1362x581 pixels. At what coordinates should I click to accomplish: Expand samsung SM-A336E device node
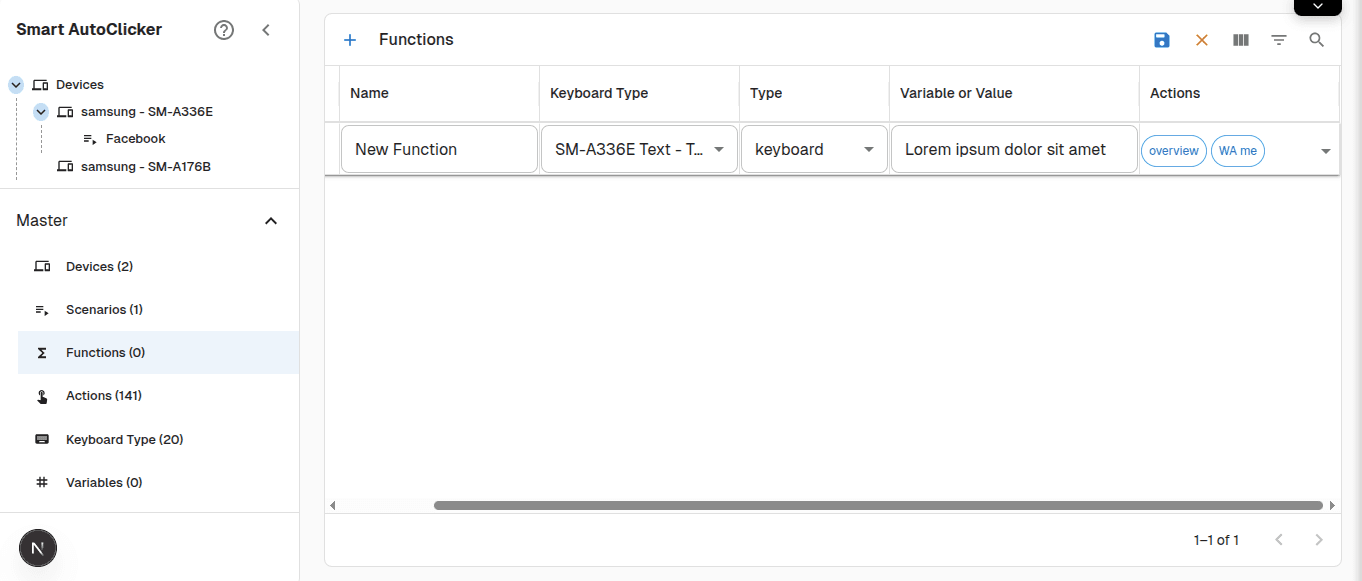pos(40,111)
